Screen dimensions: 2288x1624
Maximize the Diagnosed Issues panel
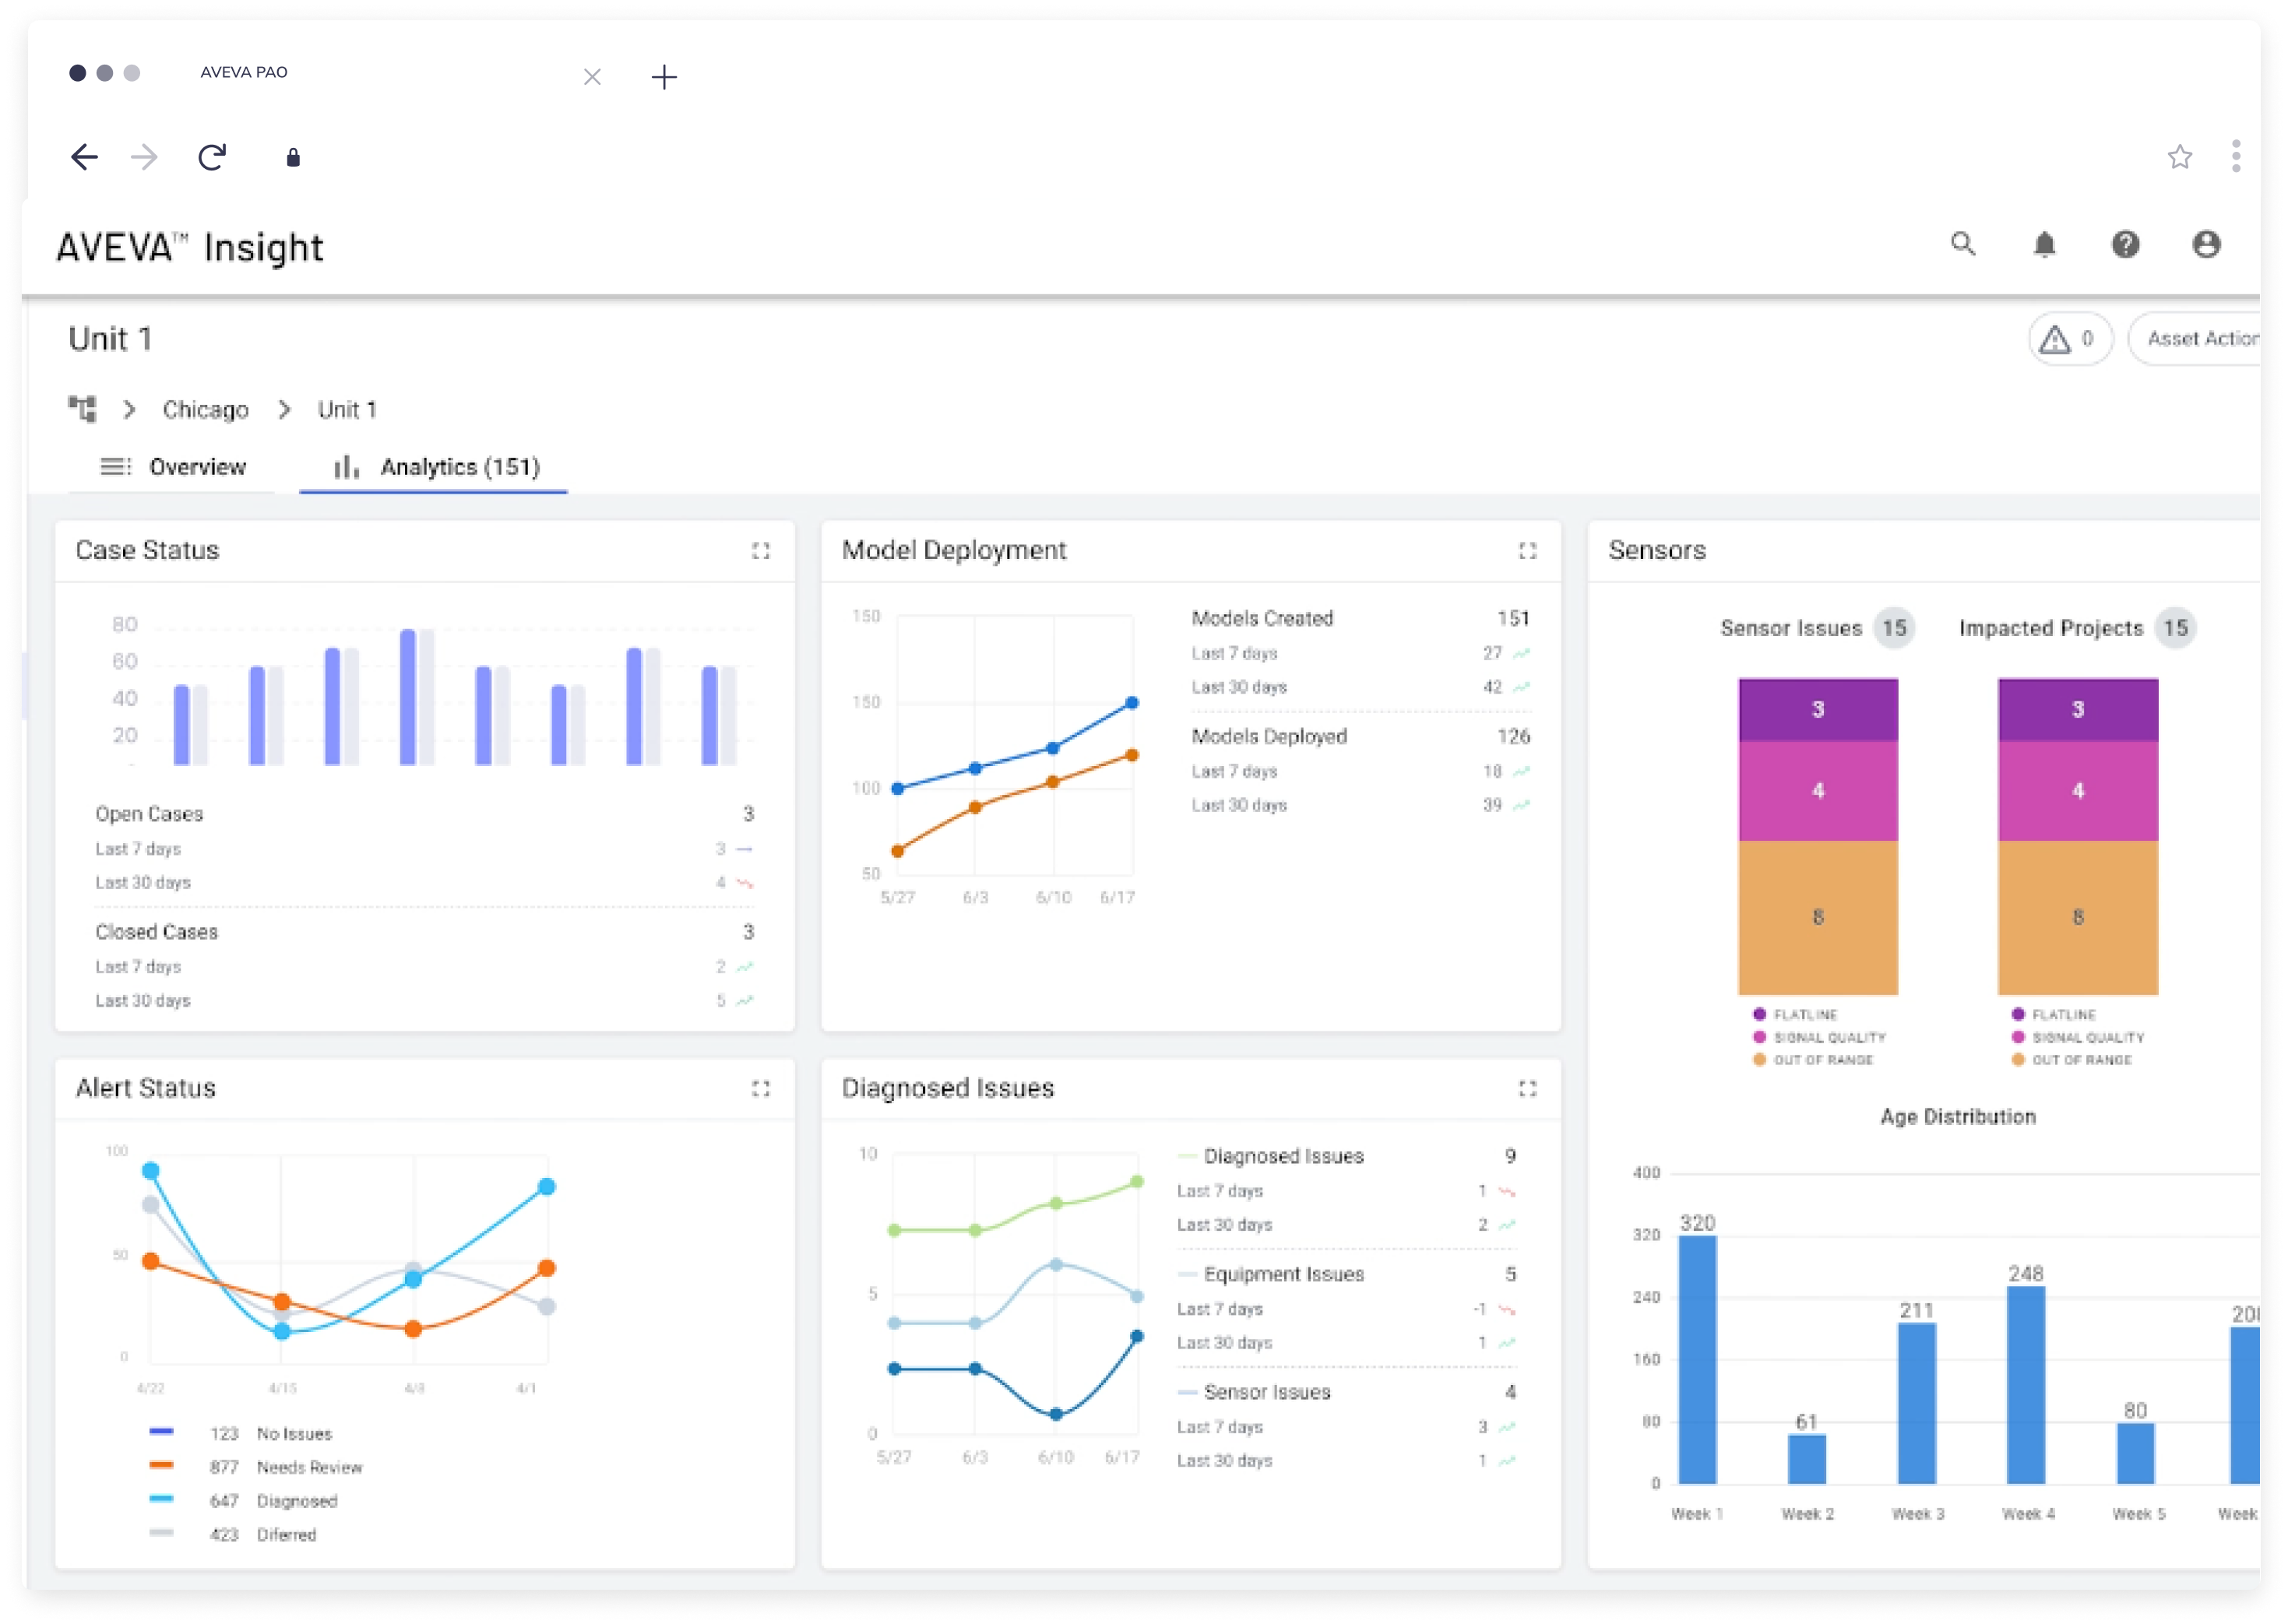(1527, 1089)
